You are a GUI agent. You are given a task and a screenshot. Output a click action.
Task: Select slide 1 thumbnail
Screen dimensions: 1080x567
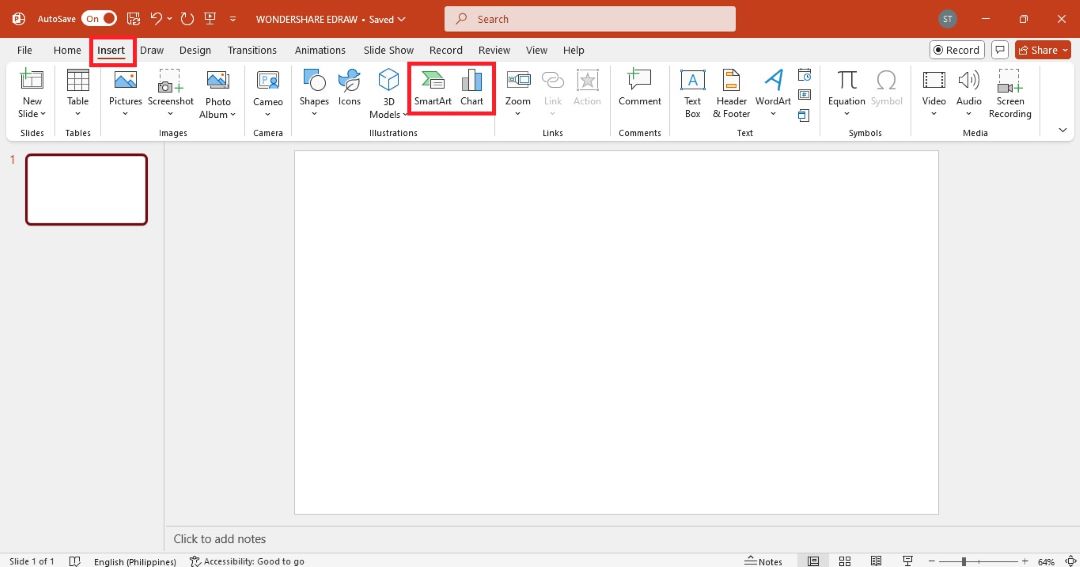pyautogui.click(x=87, y=189)
